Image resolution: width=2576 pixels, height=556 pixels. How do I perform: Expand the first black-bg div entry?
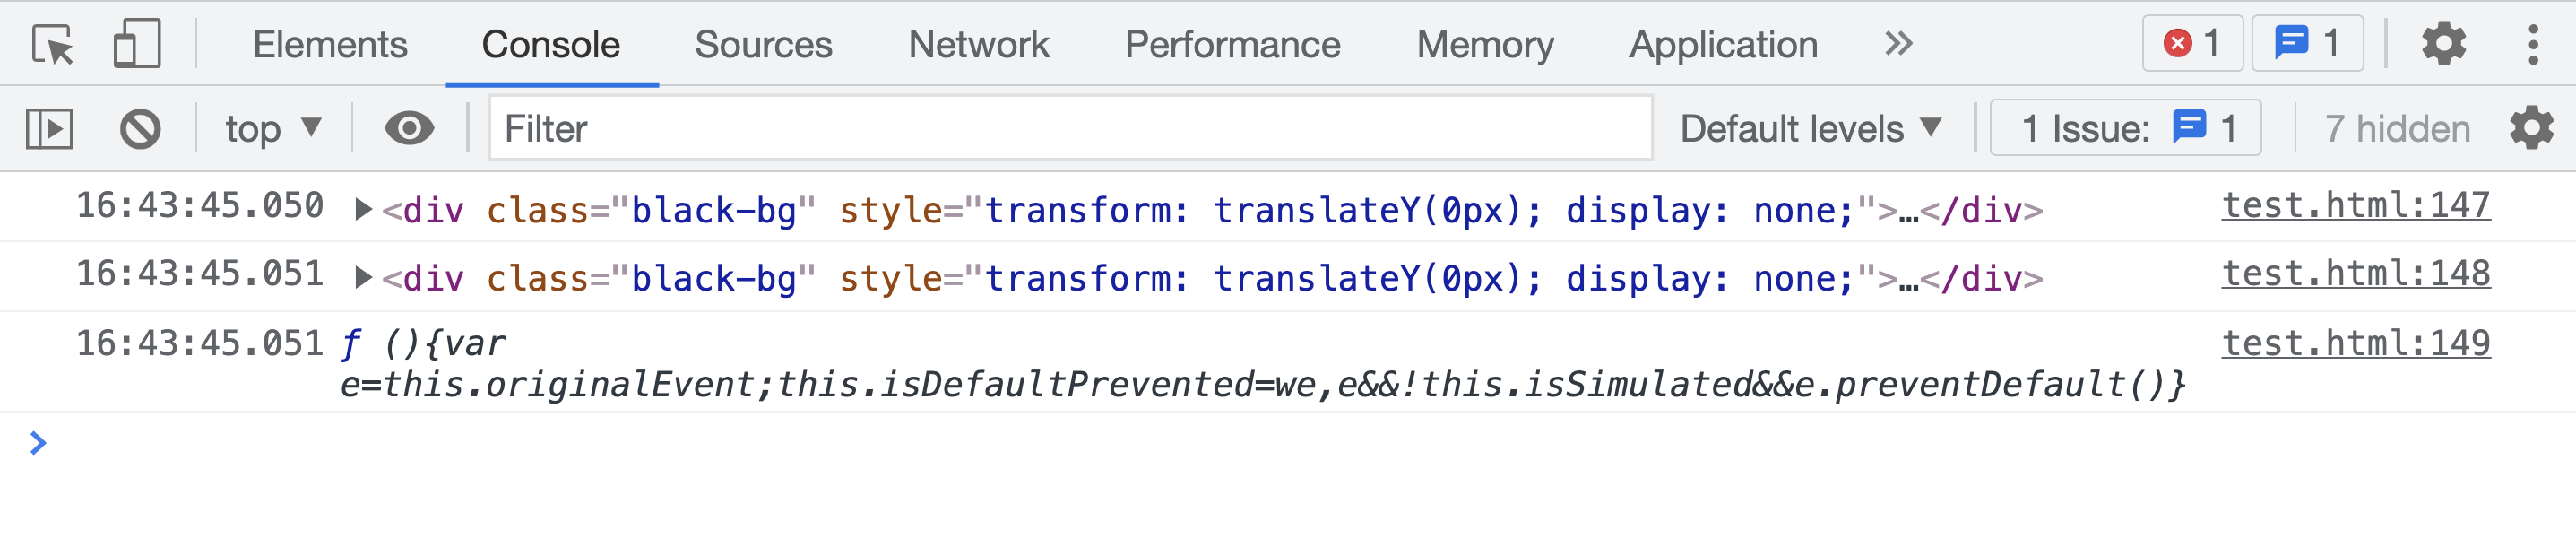pyautogui.click(x=364, y=210)
